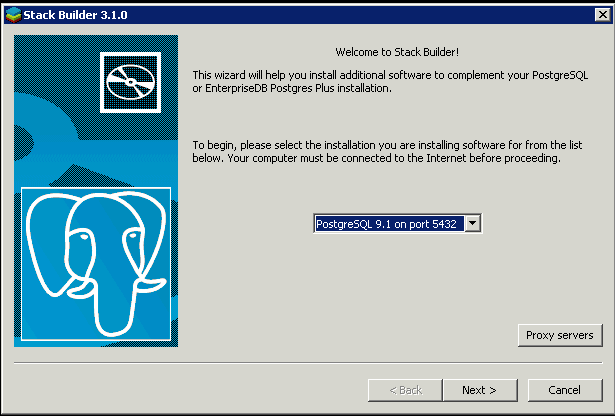Click the 'To begin, please select the installation' text
The image size is (615, 416).
click(x=387, y=151)
